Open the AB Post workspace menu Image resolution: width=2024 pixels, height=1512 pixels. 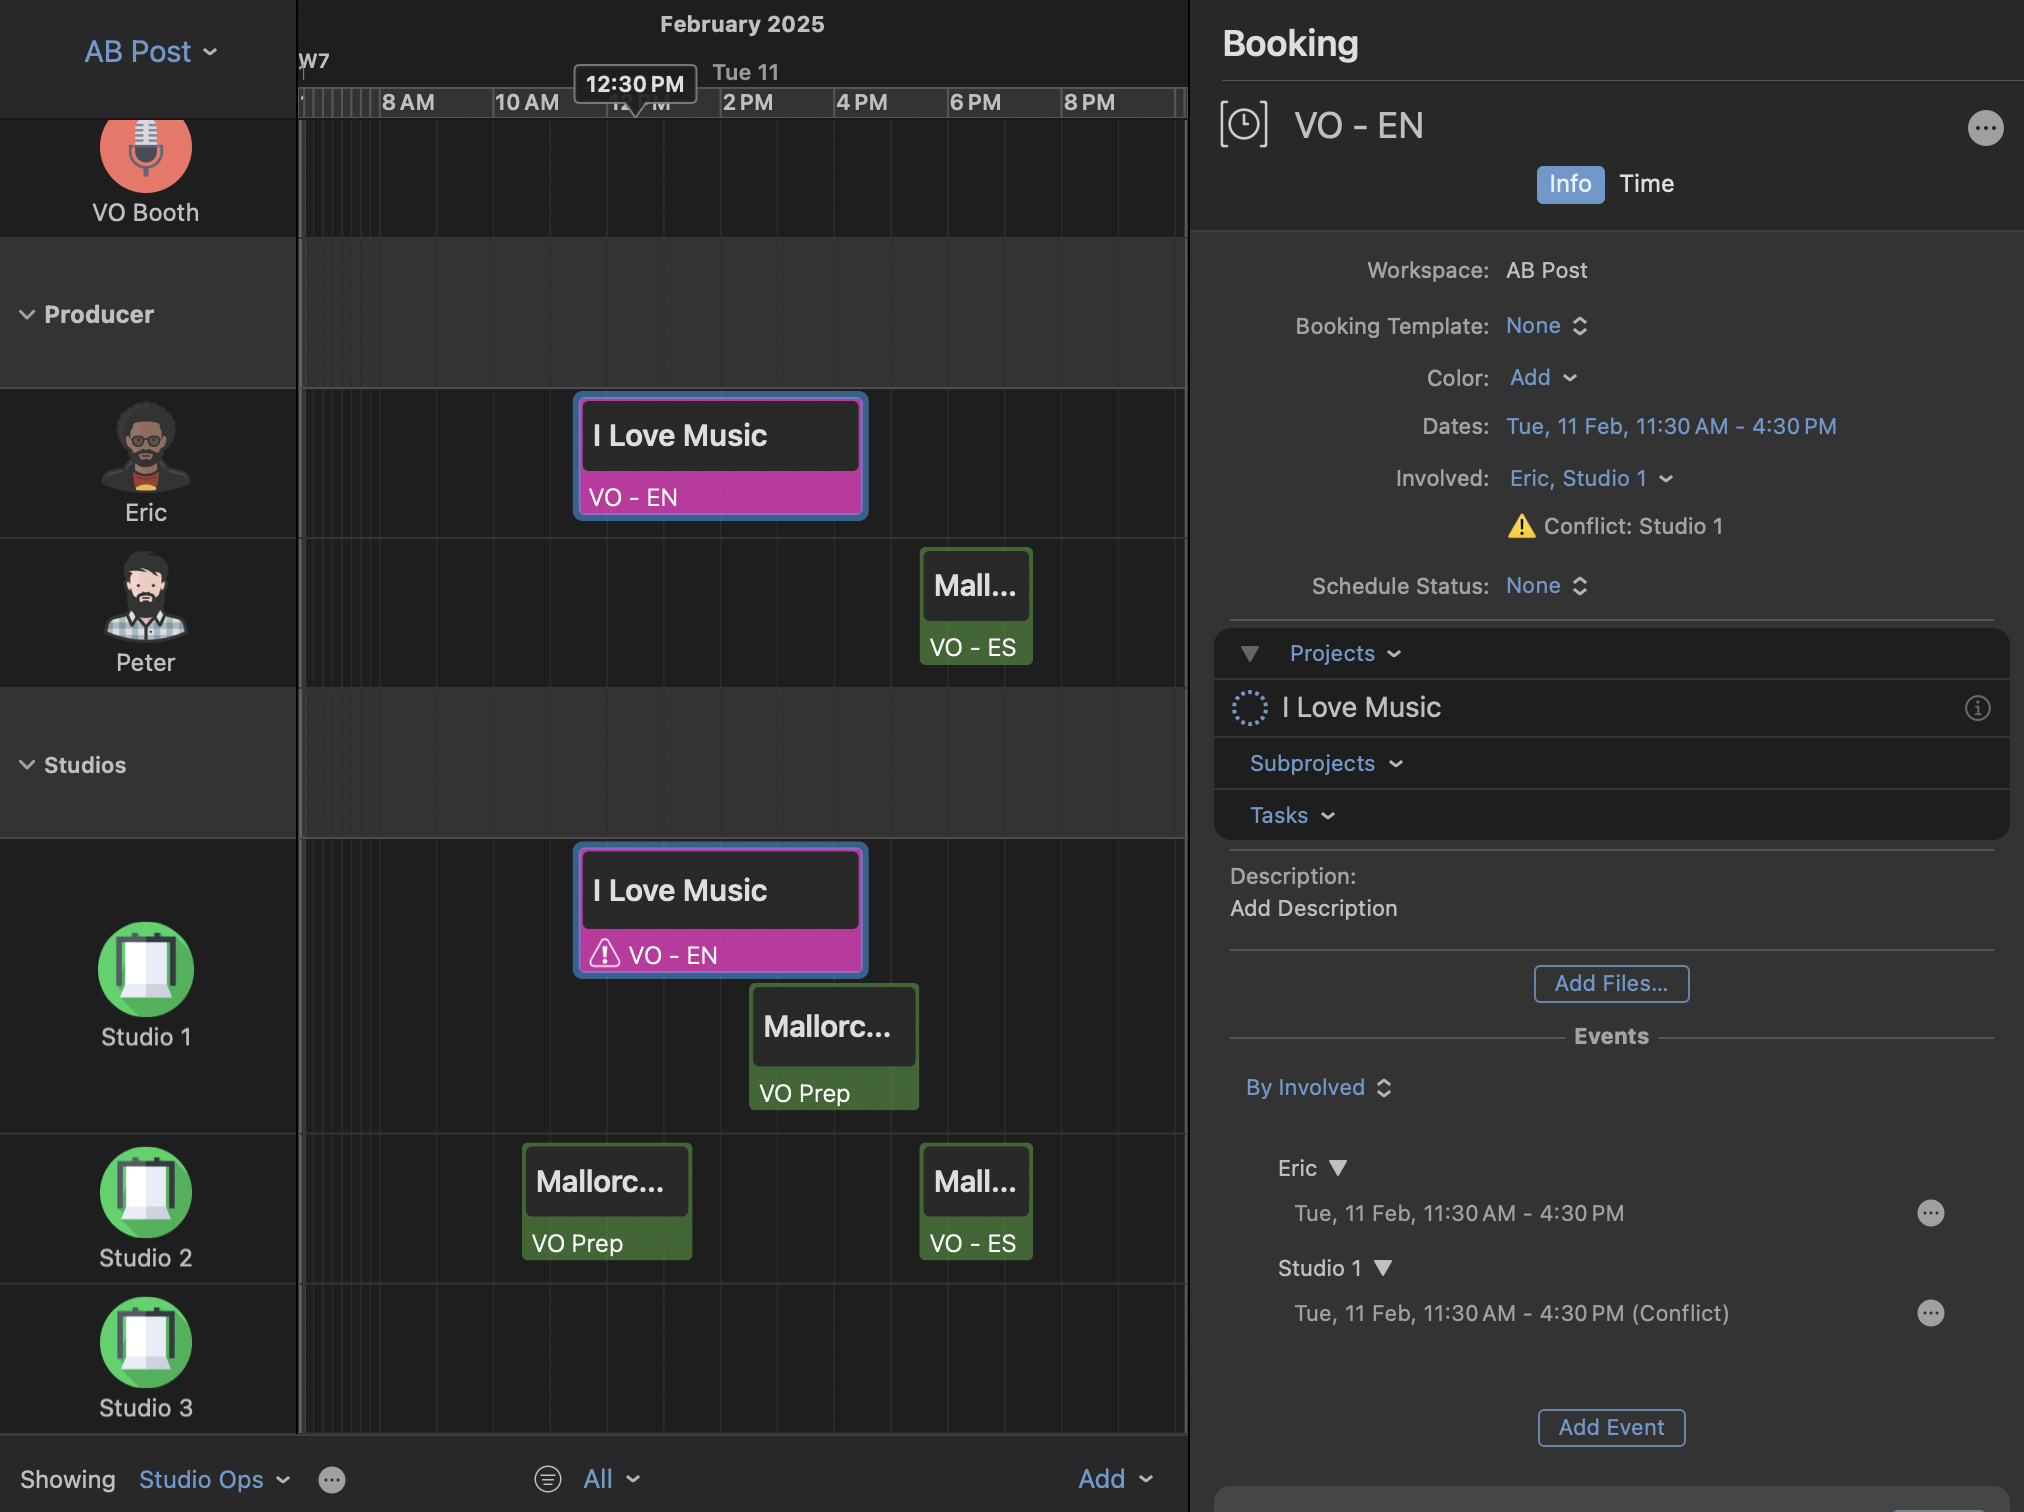pyautogui.click(x=150, y=52)
